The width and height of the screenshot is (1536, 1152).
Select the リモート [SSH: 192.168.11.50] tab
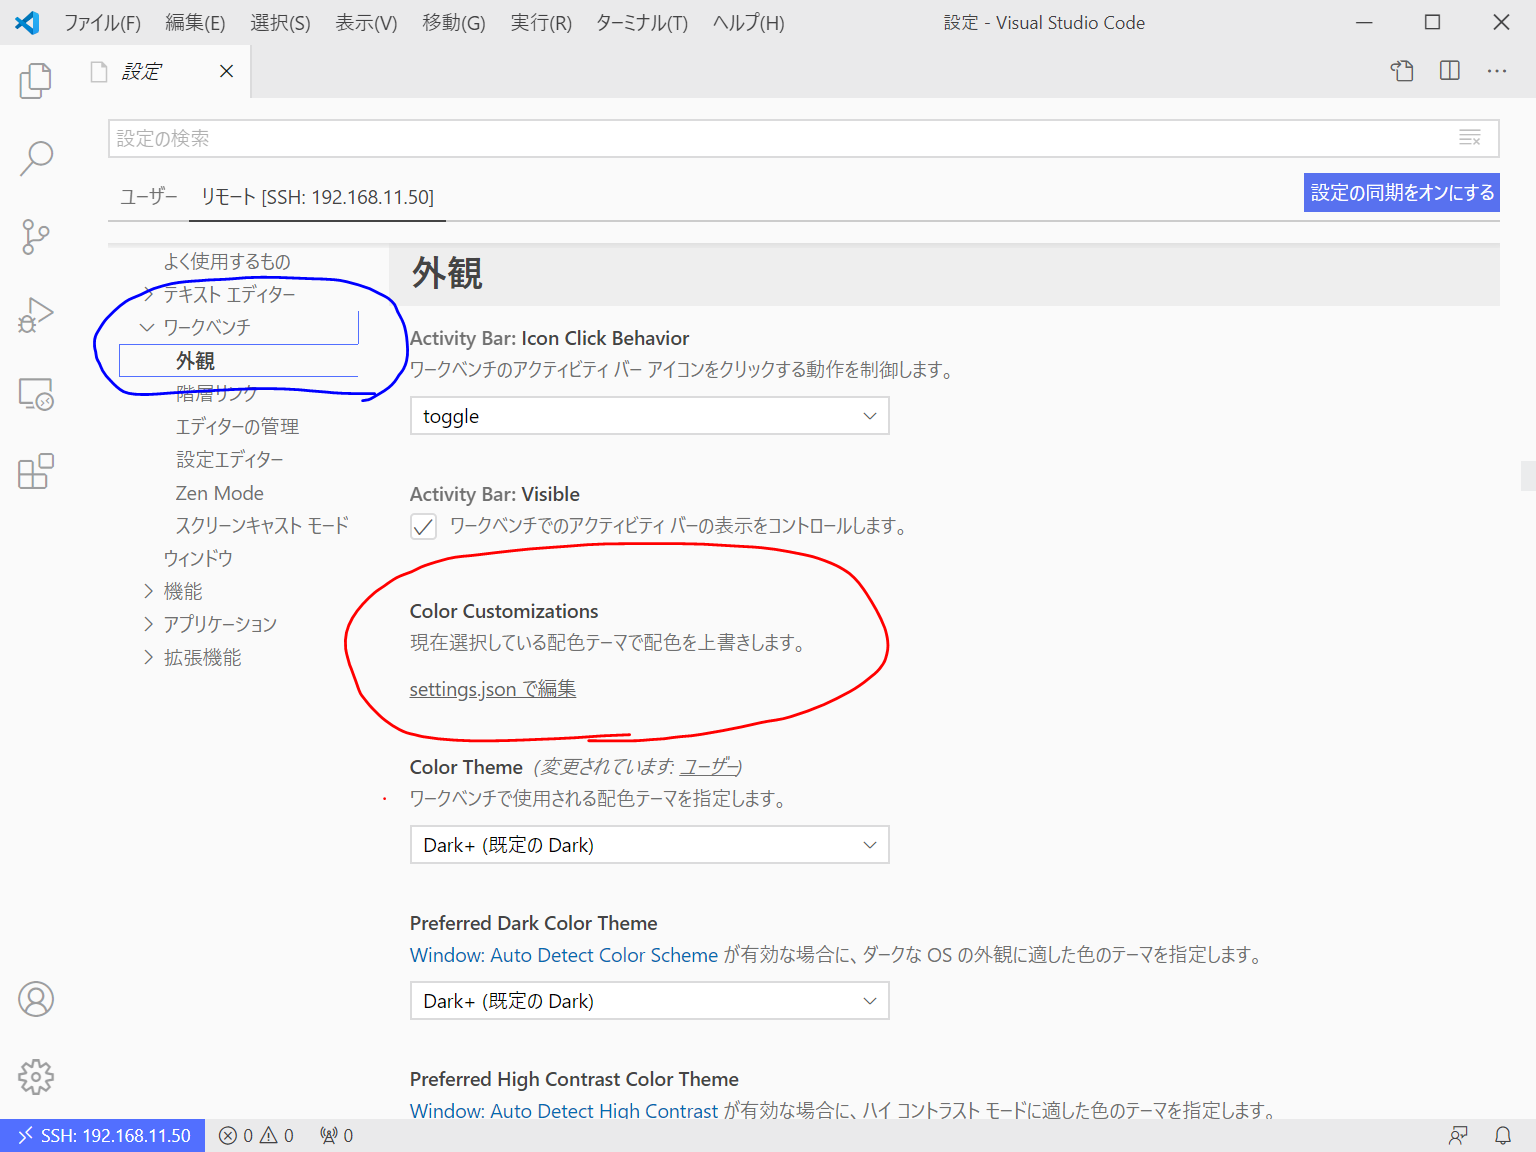point(318,197)
